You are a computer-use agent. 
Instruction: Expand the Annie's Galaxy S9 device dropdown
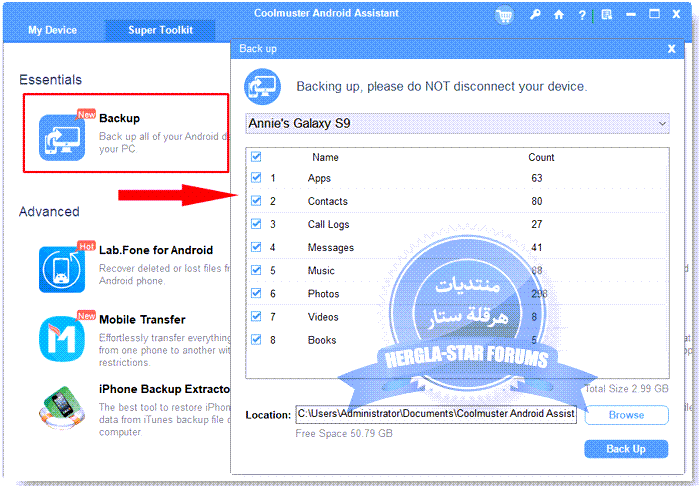[457, 124]
